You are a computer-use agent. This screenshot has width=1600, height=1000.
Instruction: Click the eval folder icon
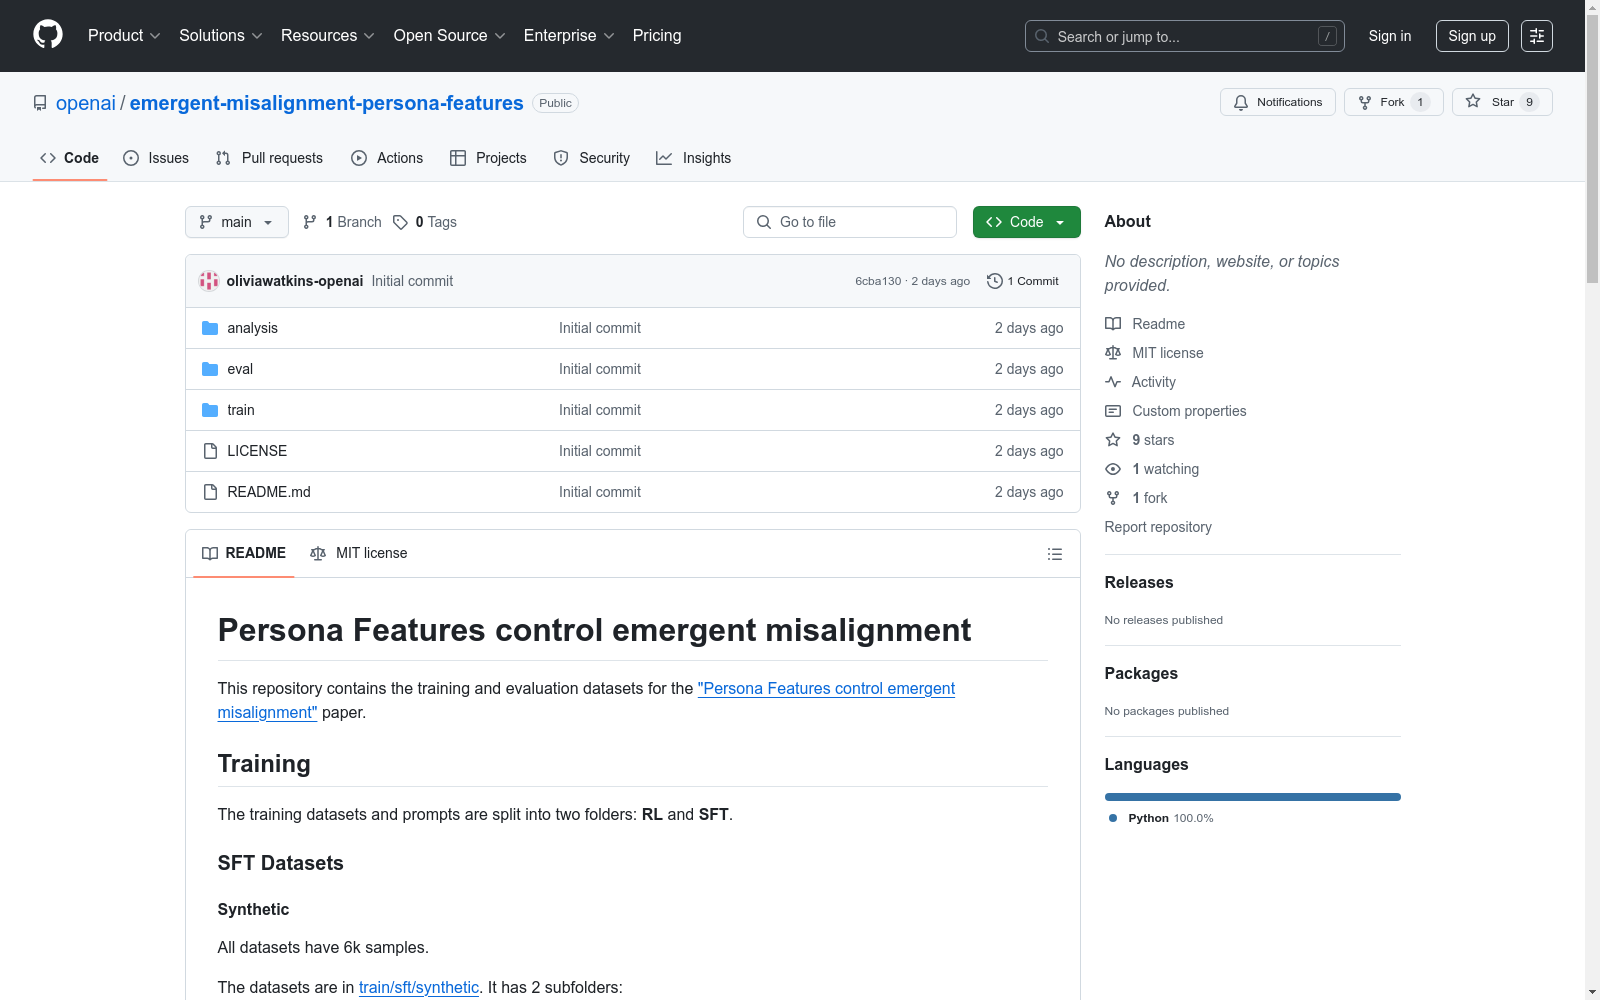[210, 369]
